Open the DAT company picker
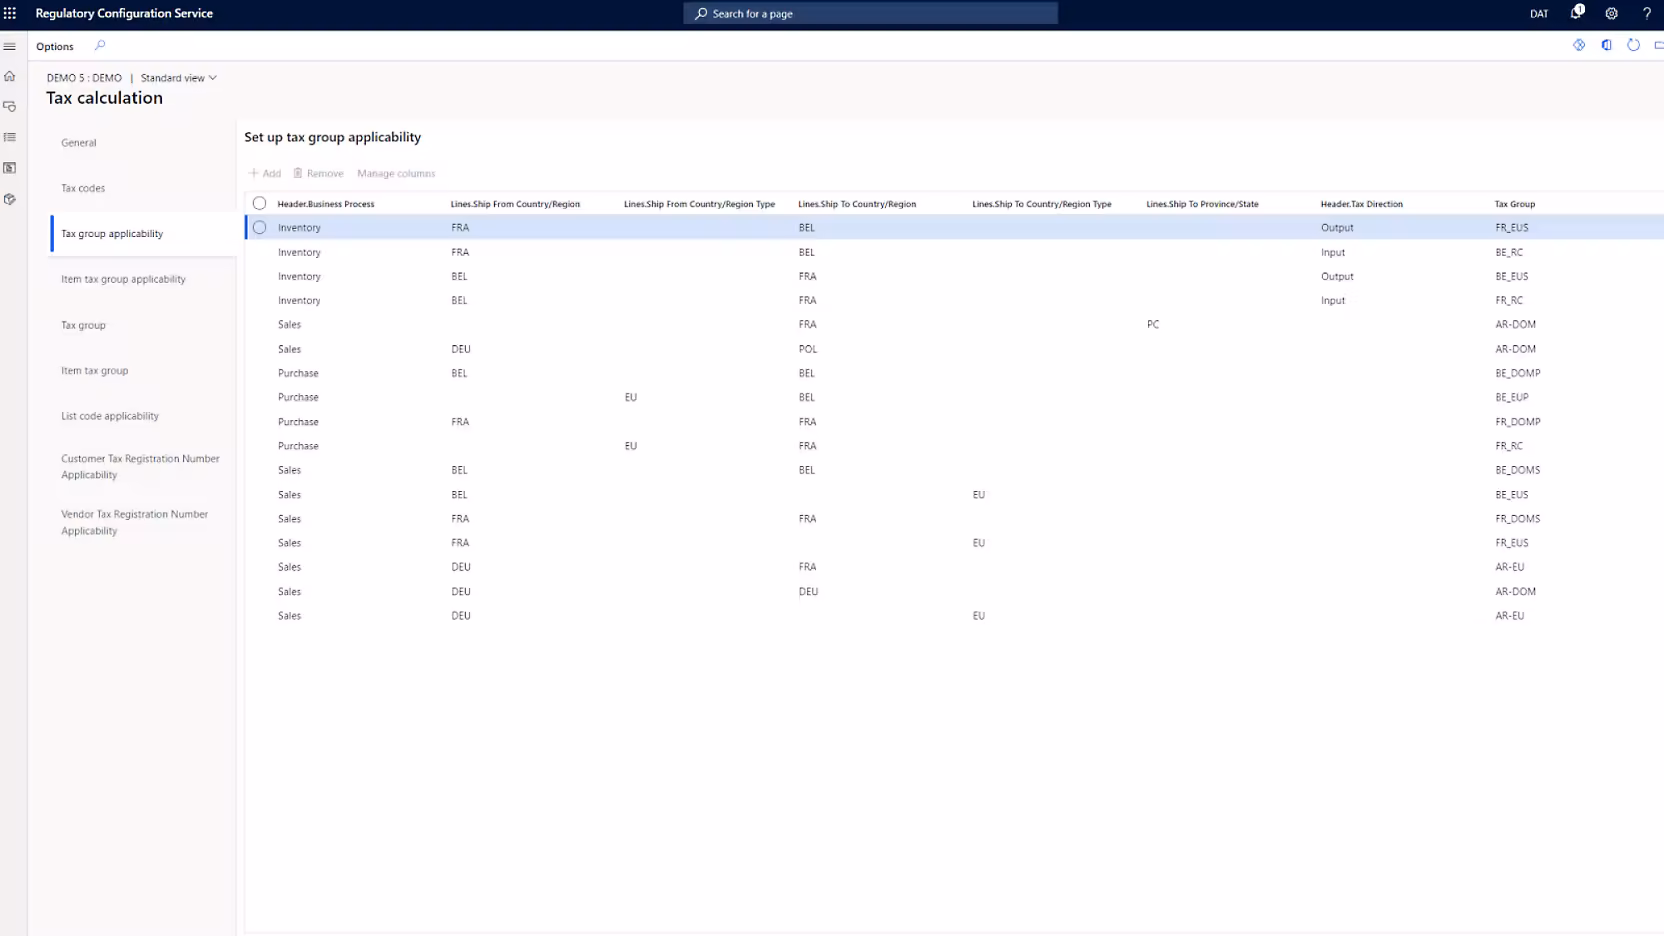 click(1538, 14)
